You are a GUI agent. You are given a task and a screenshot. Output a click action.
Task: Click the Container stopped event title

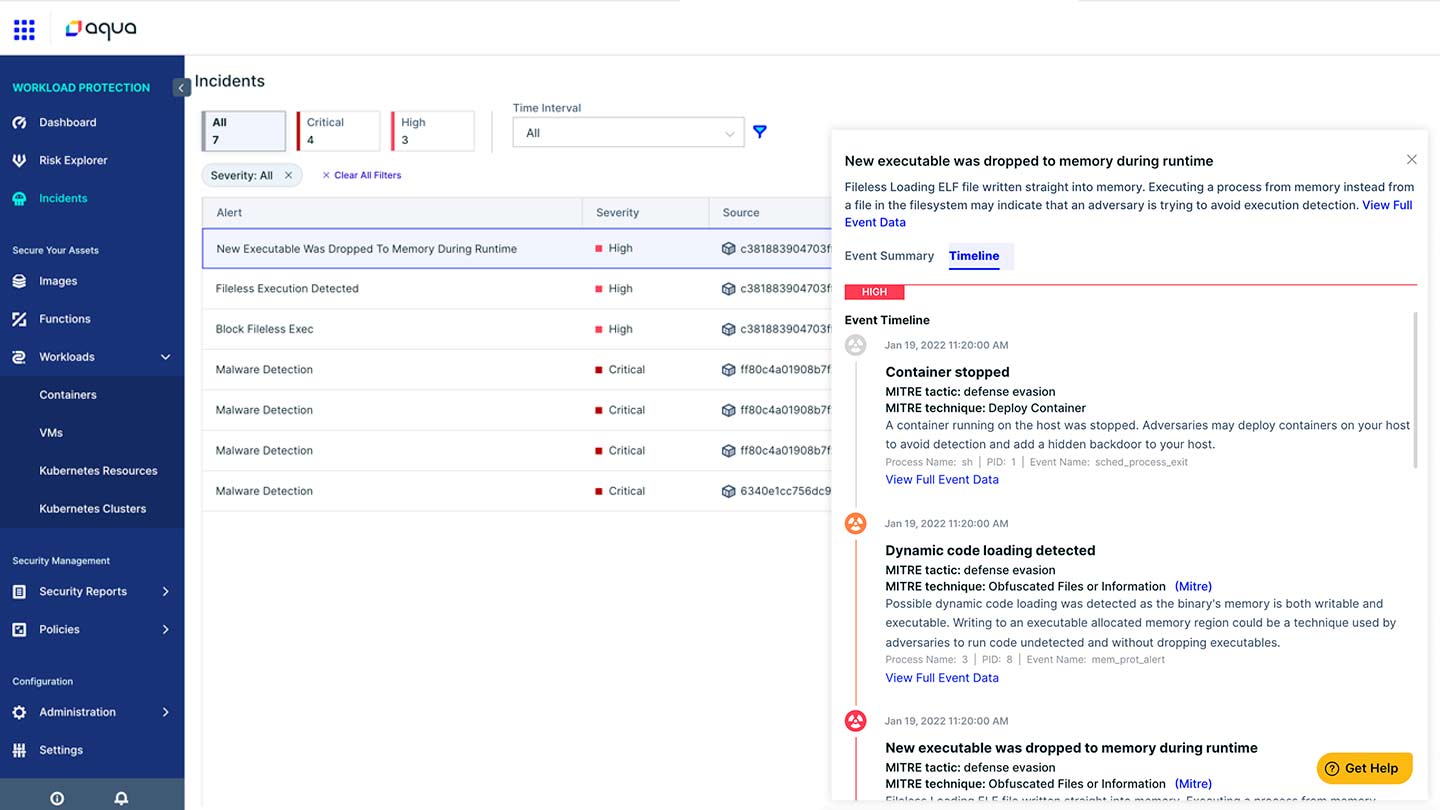pos(948,372)
